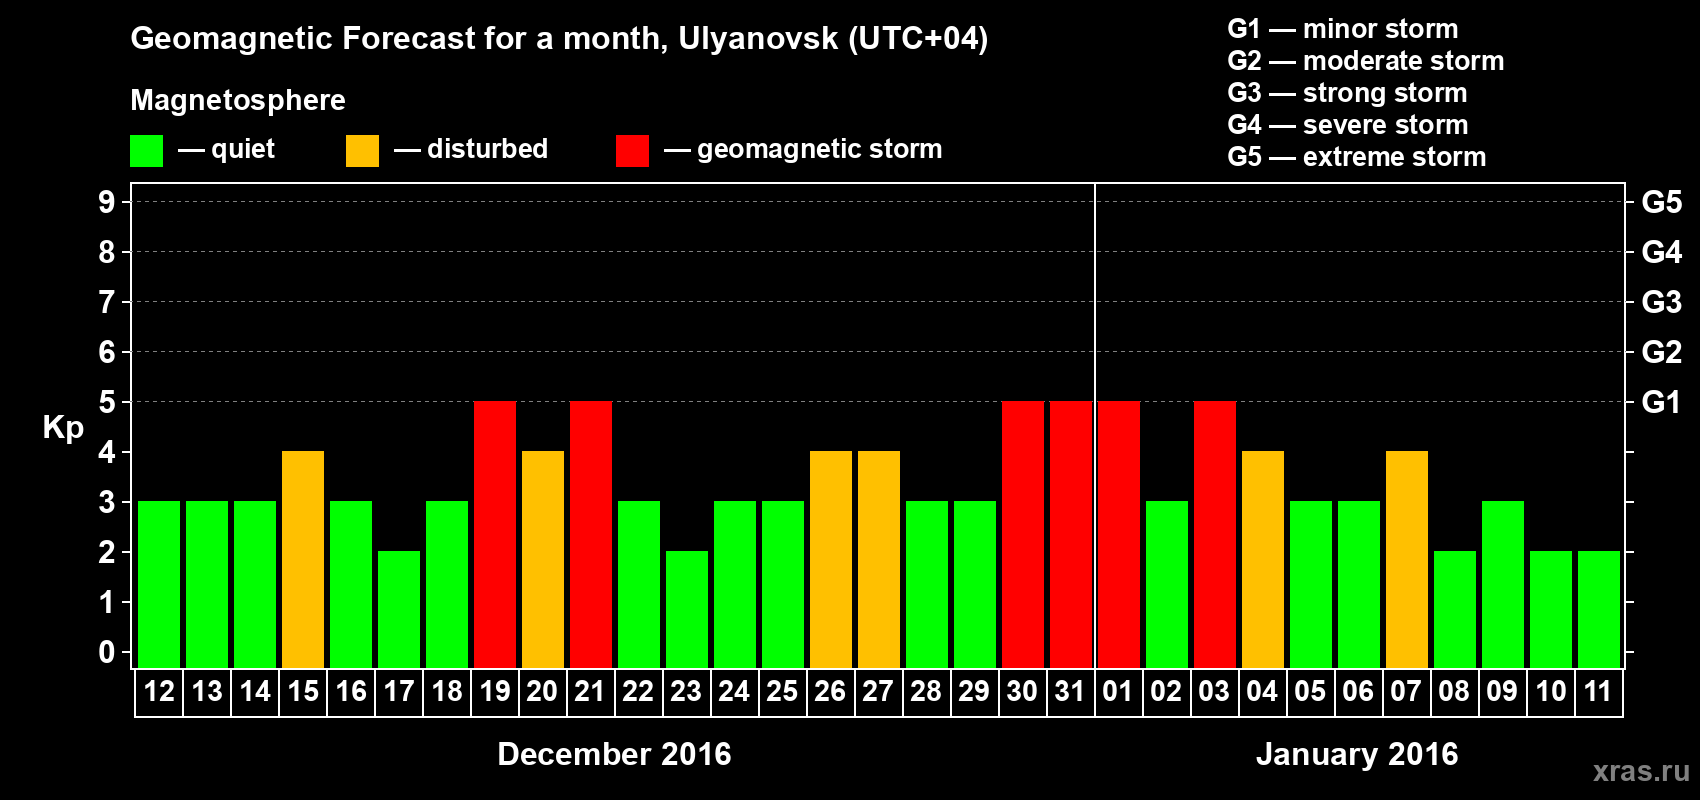Click the Geomagnetic Forecast chart title
Viewport: 1700px width, 800px height.
coord(559,39)
